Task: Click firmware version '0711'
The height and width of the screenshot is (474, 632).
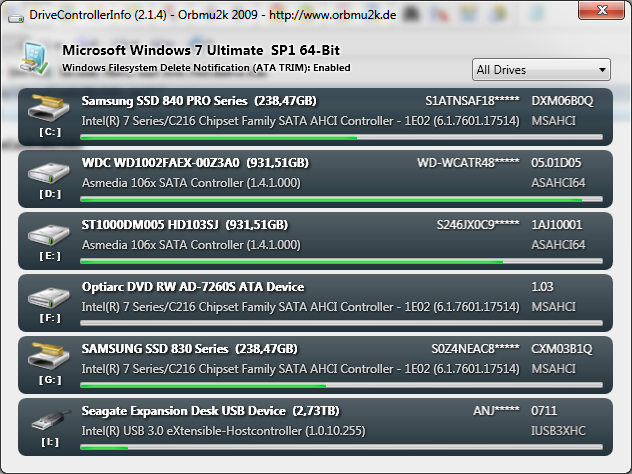Action: click(544, 411)
